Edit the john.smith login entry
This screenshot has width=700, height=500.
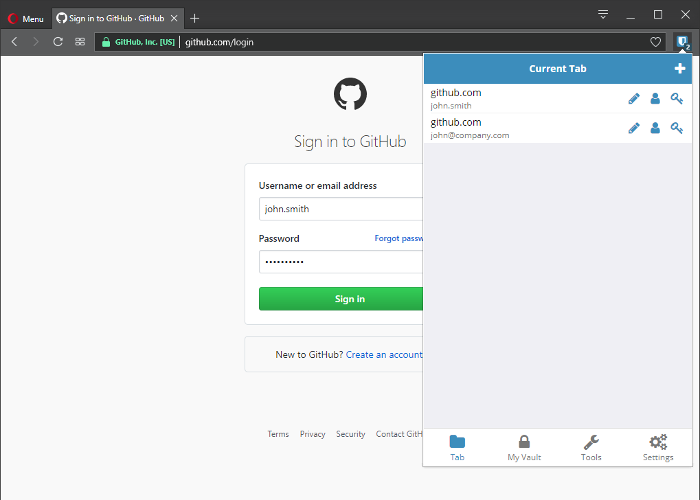pos(633,98)
